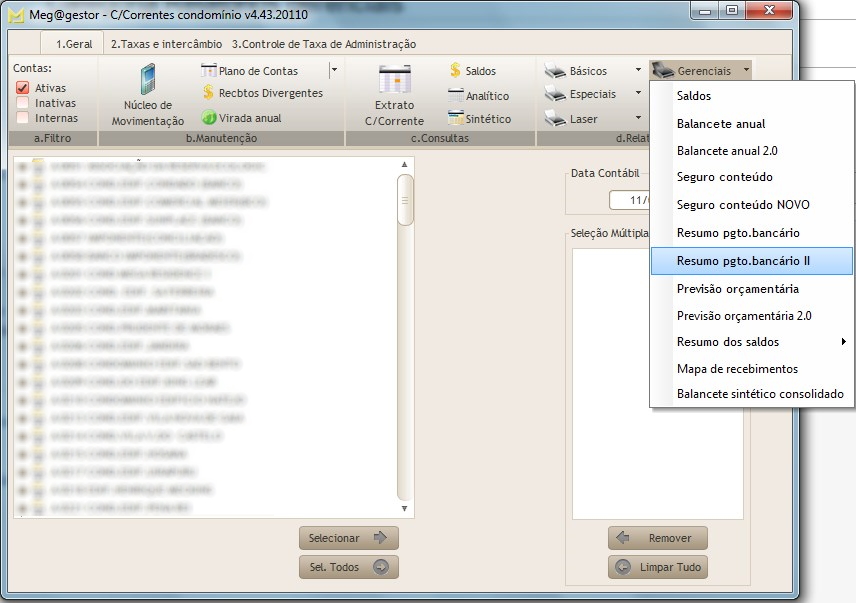Switch to Taxas e intercâmbio tab
This screenshot has height=603, width=856.
[x=166, y=44]
